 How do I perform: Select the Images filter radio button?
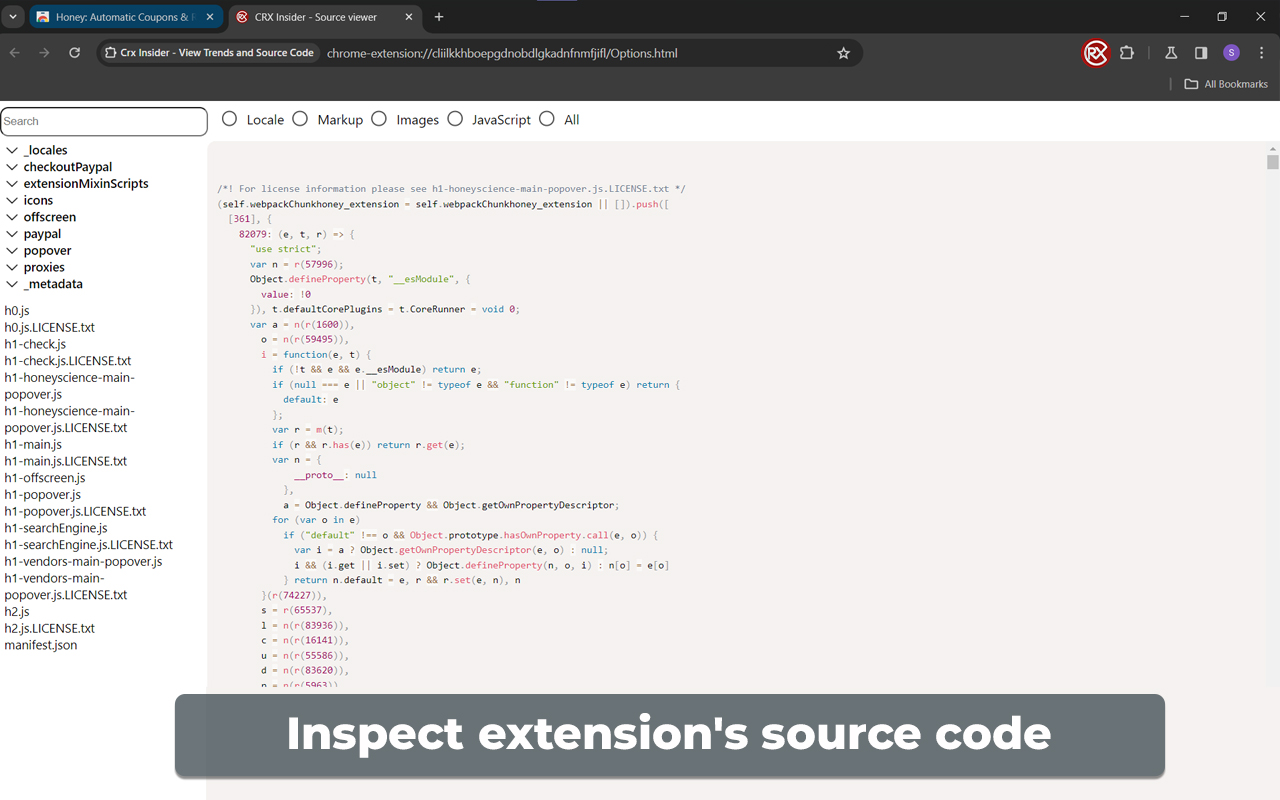coord(379,119)
